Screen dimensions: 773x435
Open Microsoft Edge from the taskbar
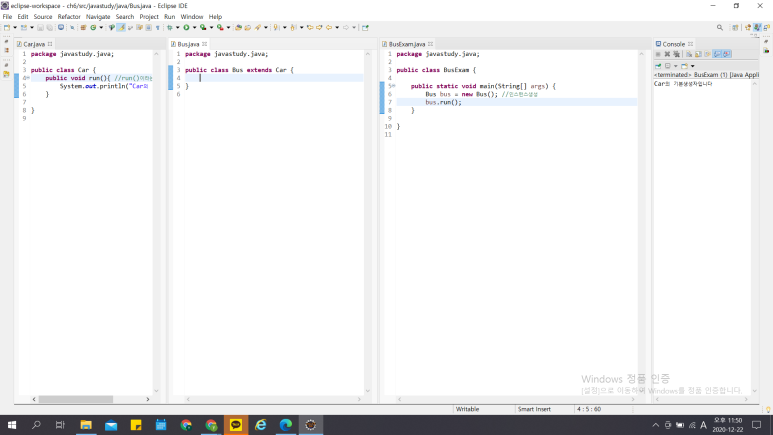pyautogui.click(x=285, y=425)
